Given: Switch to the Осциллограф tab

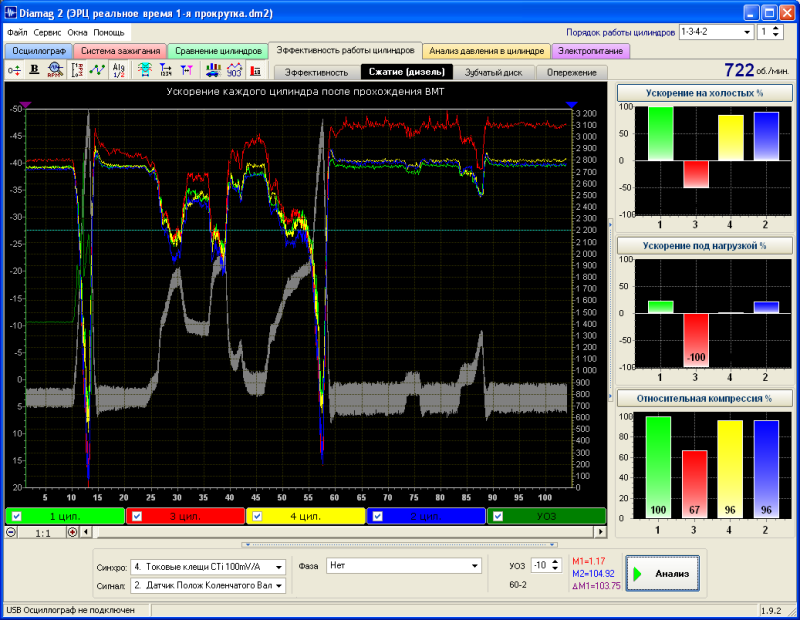Looking at the screenshot, I should point(39,51).
